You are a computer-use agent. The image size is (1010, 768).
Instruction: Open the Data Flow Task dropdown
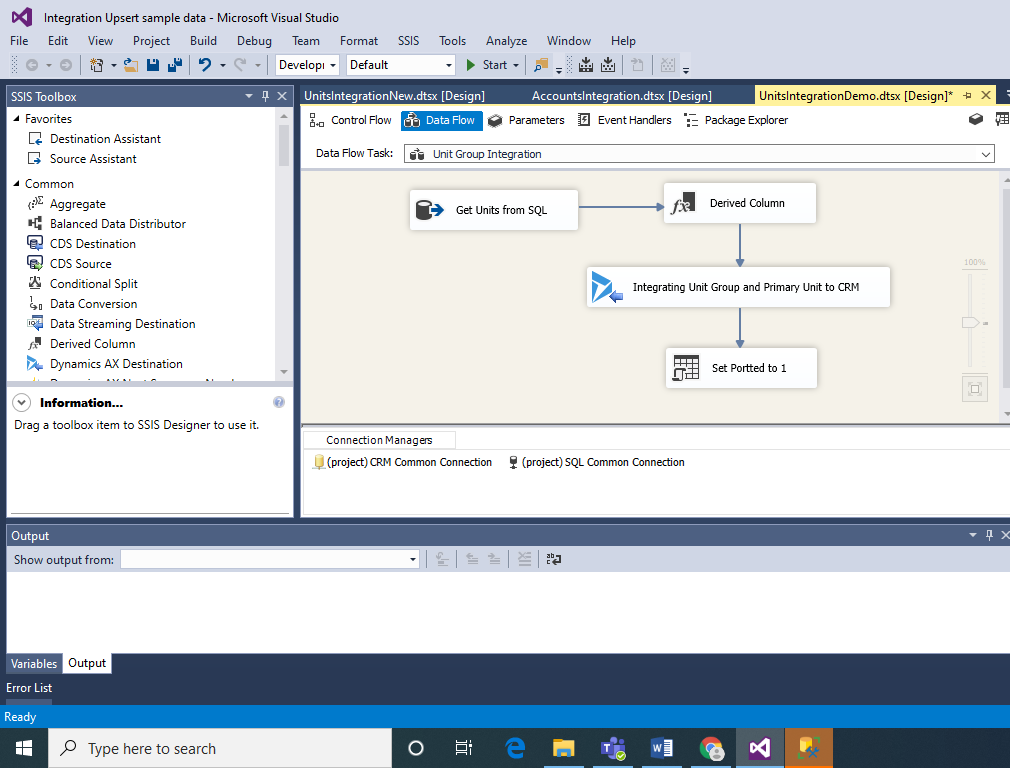(x=986, y=154)
